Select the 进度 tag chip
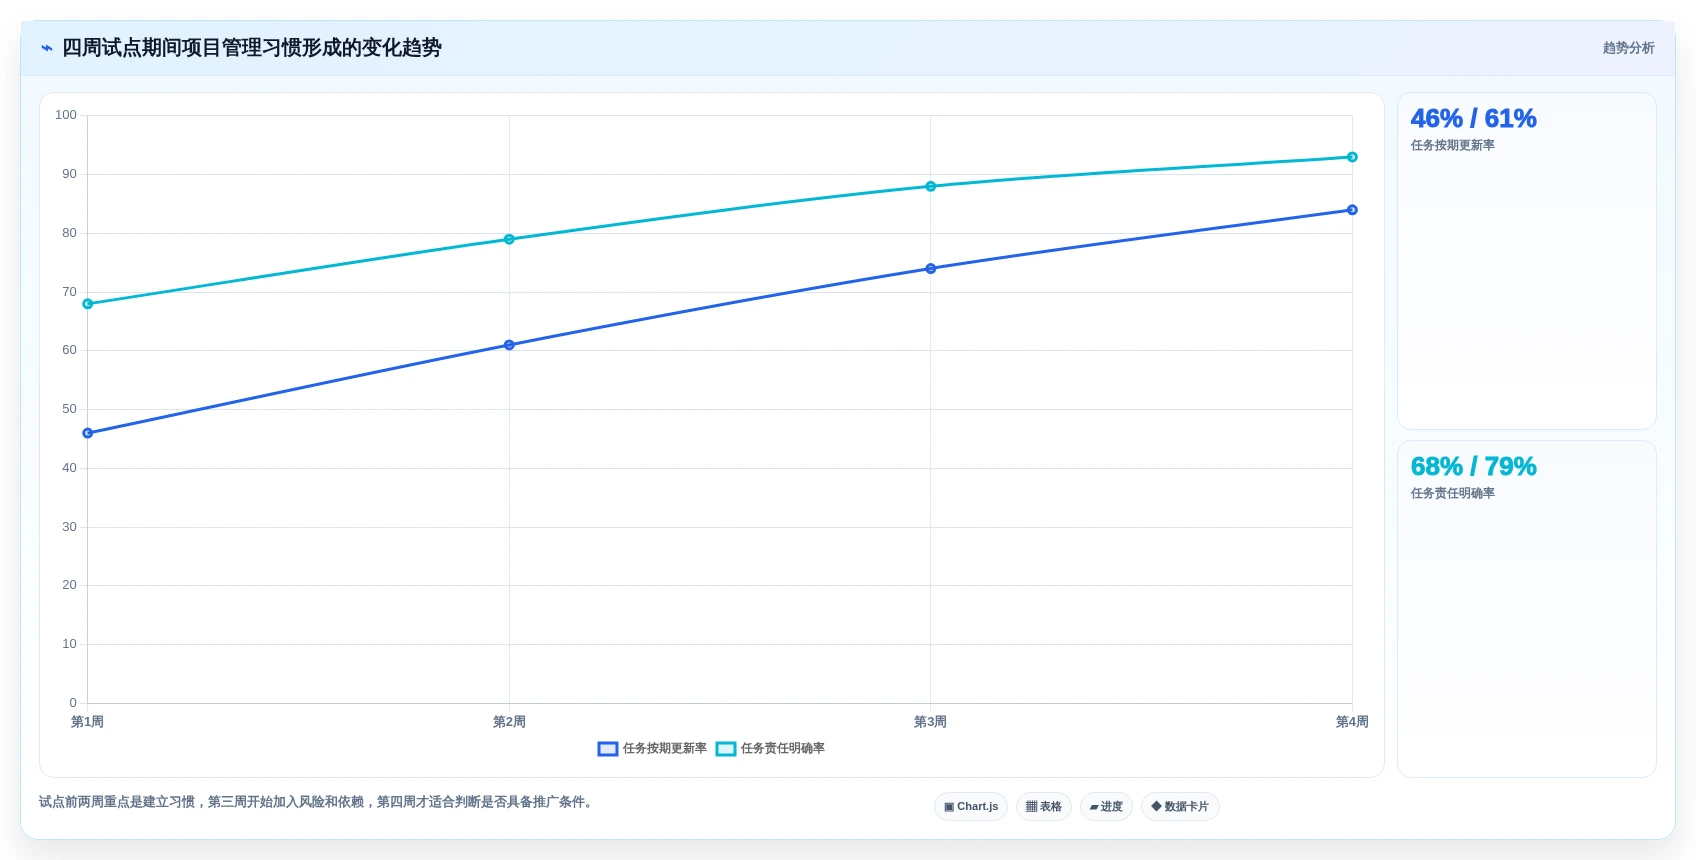 pos(1106,807)
